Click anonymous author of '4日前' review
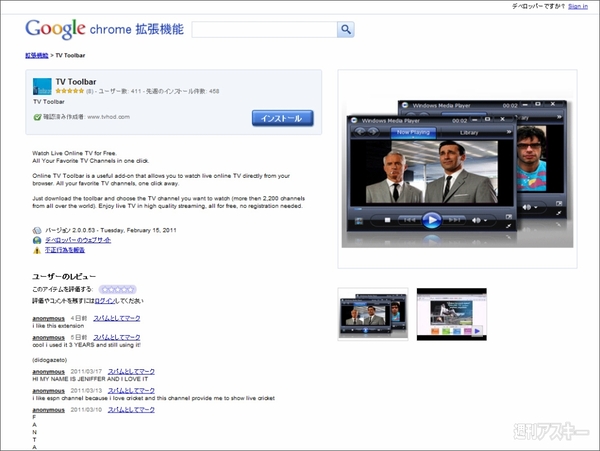The image size is (600, 451). (x=49, y=319)
